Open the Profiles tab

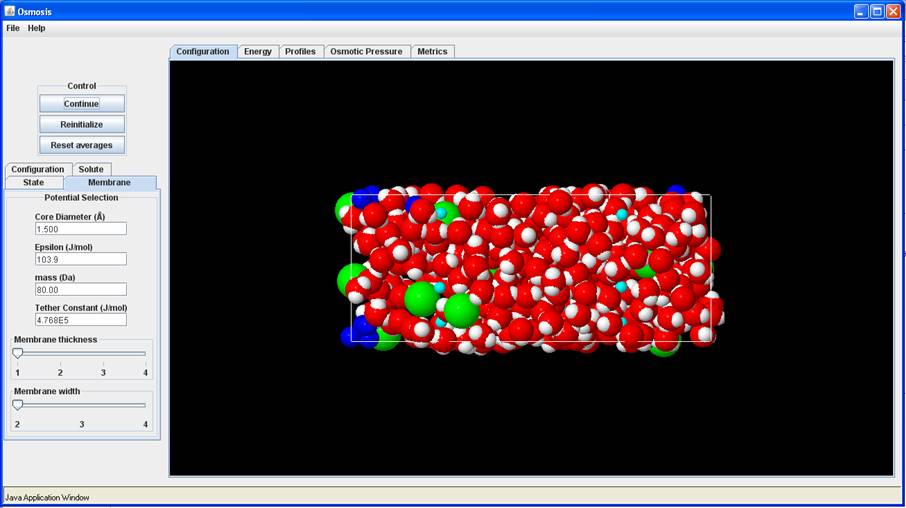(x=300, y=51)
